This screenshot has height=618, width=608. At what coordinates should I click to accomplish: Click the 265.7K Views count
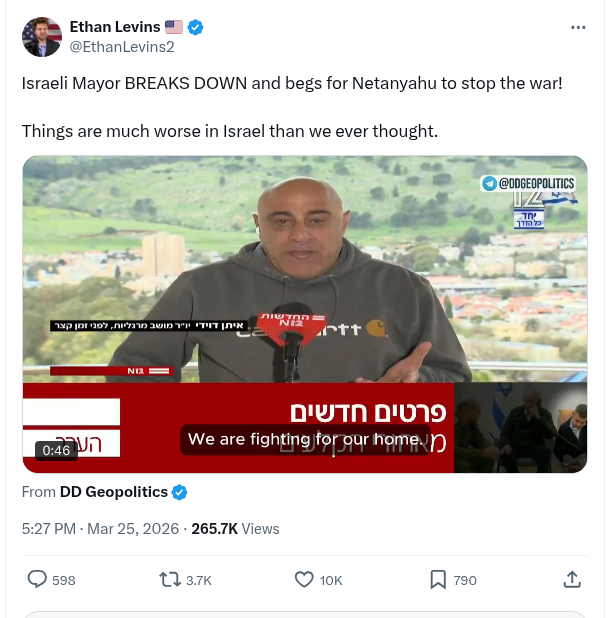(235, 529)
